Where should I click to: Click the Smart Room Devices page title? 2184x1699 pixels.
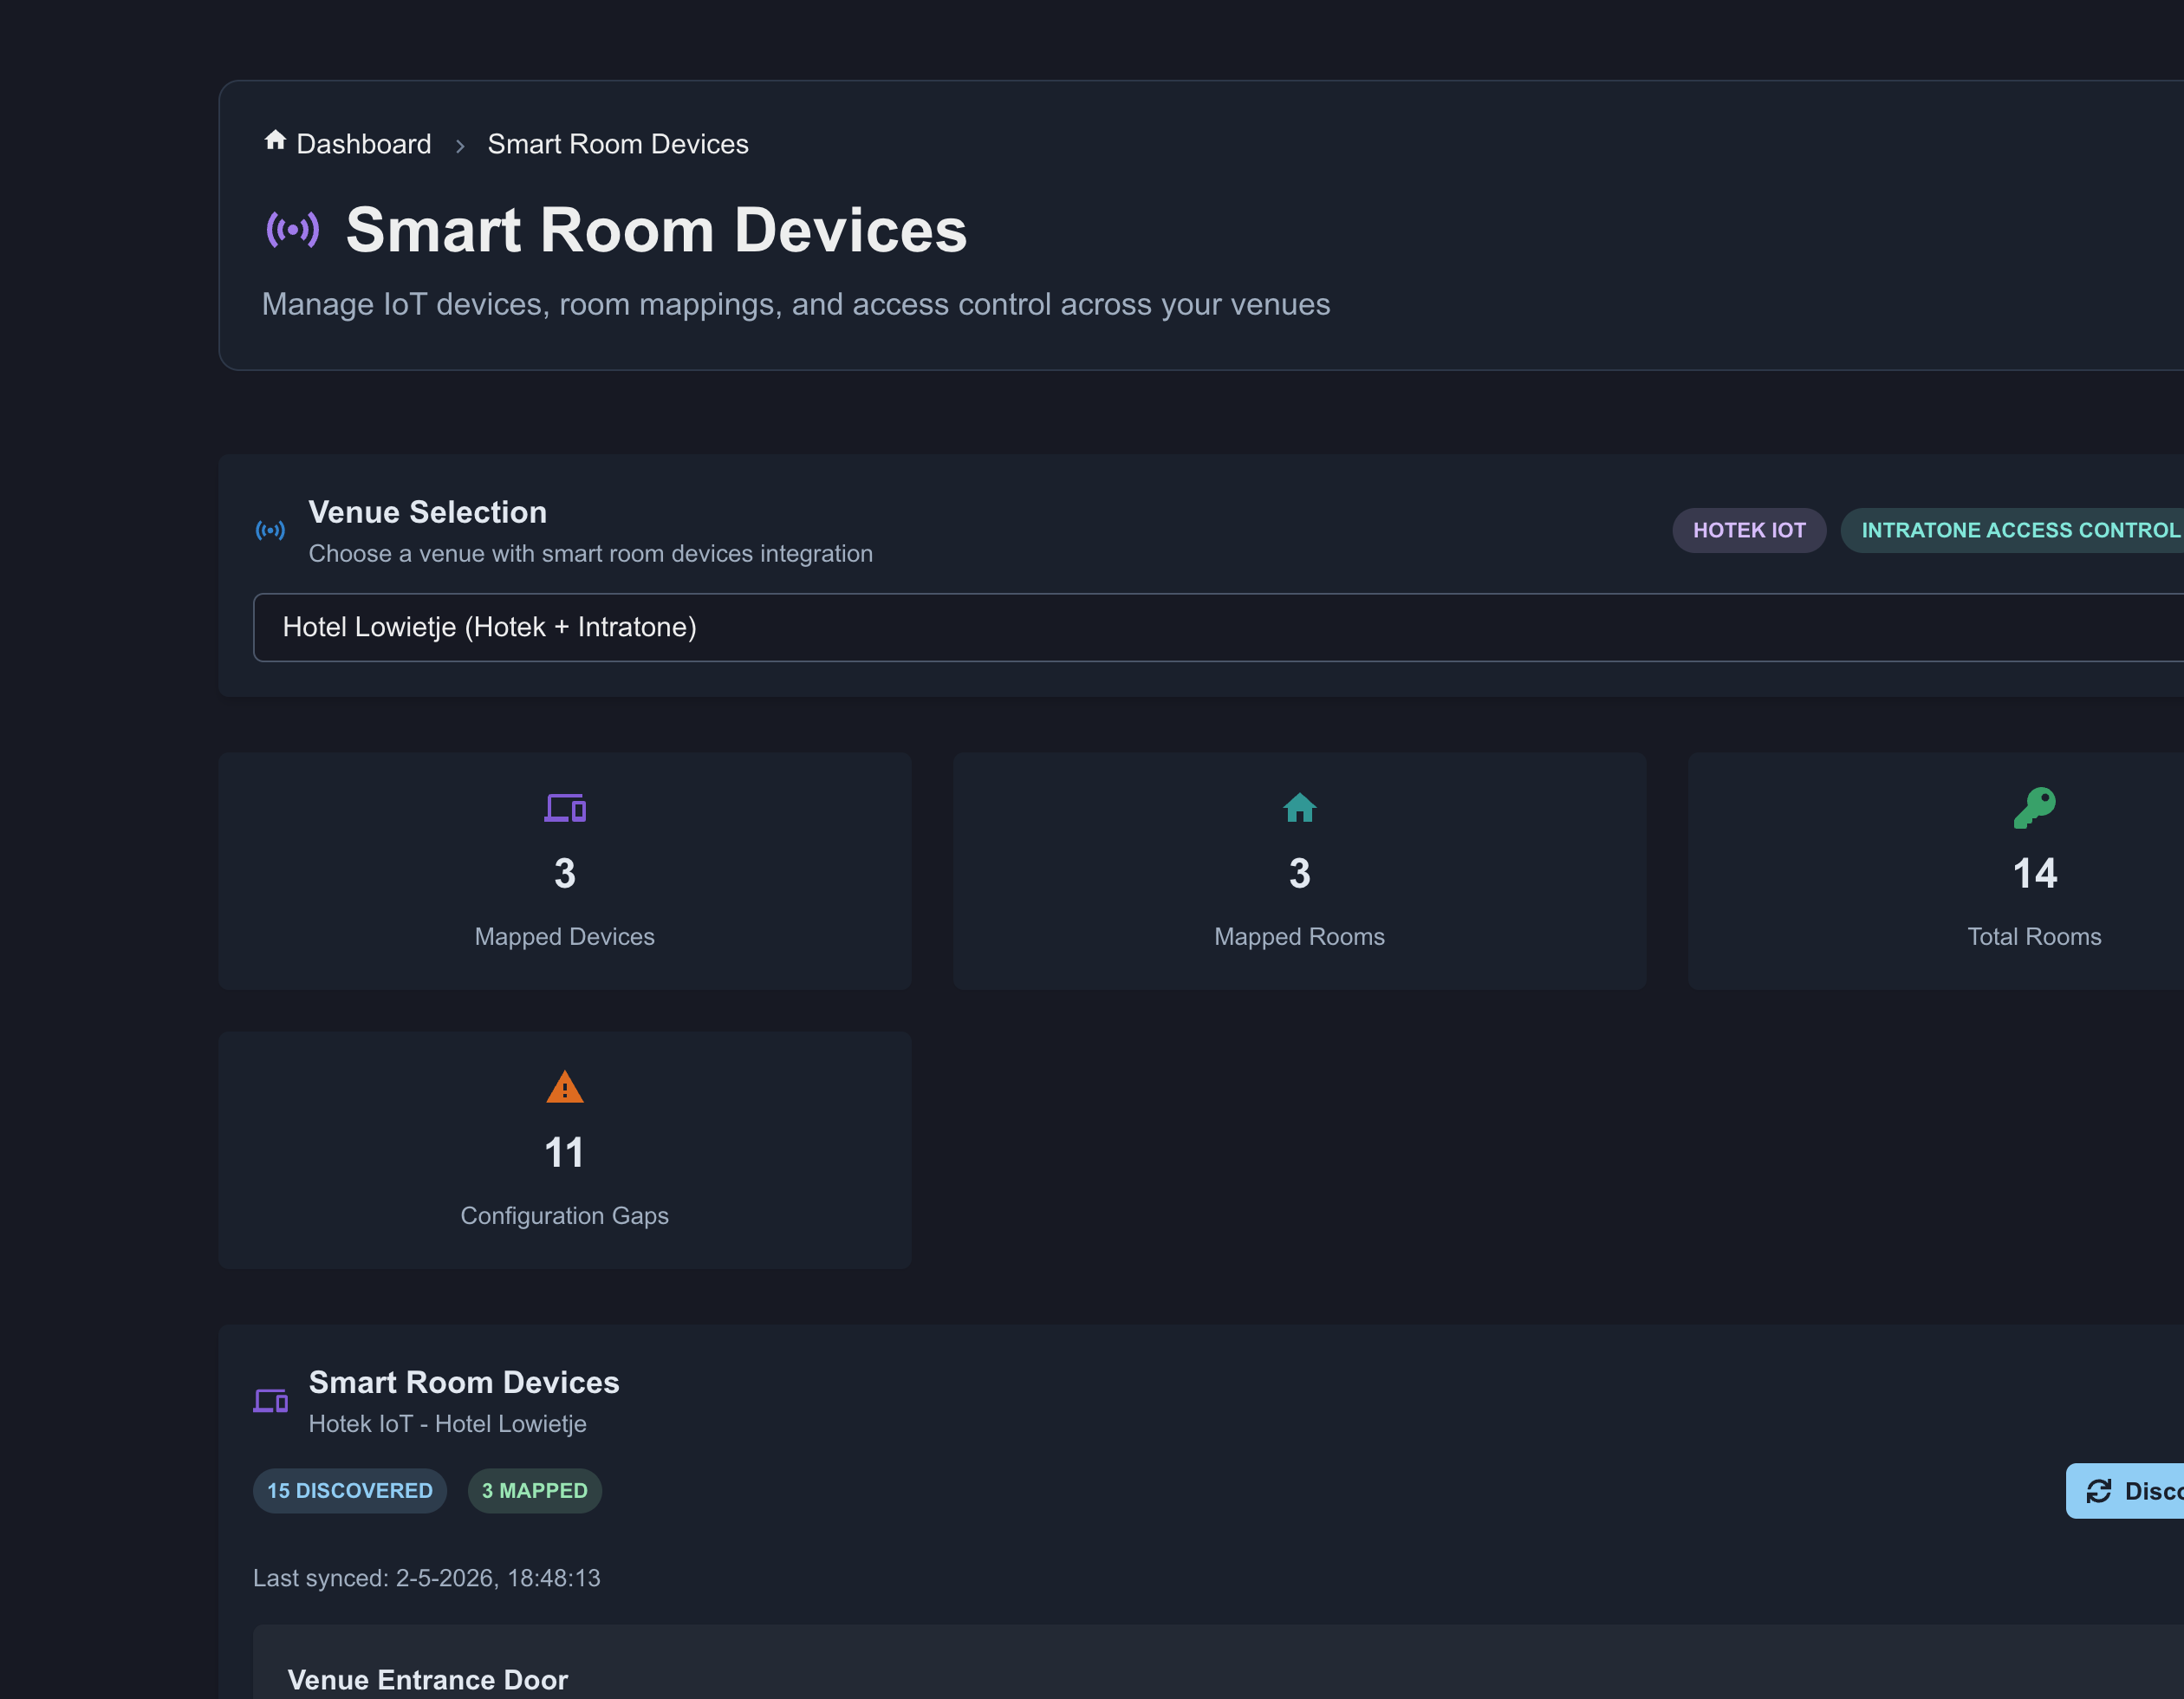click(x=657, y=230)
